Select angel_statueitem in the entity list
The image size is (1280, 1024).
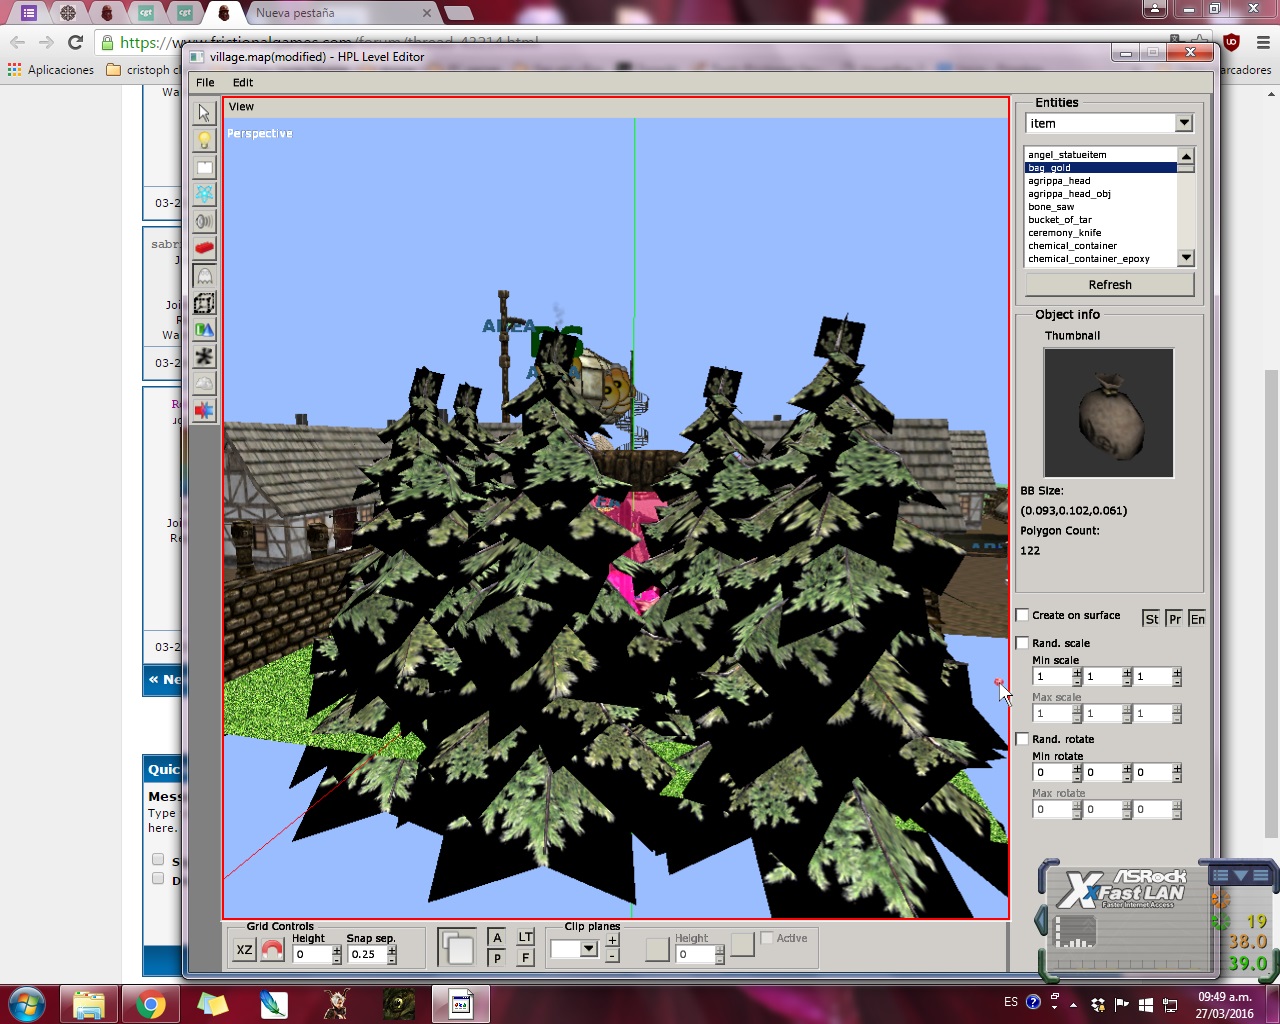[1100, 155]
